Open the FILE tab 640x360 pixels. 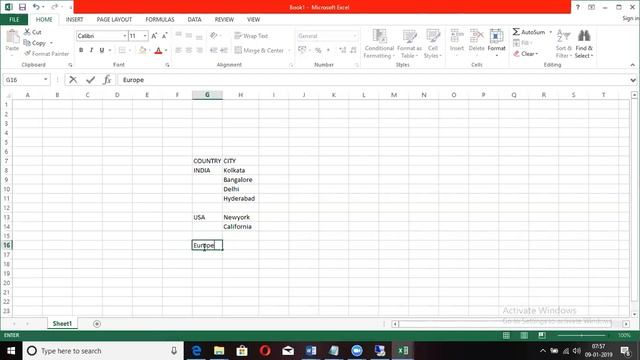pyautogui.click(x=14, y=20)
